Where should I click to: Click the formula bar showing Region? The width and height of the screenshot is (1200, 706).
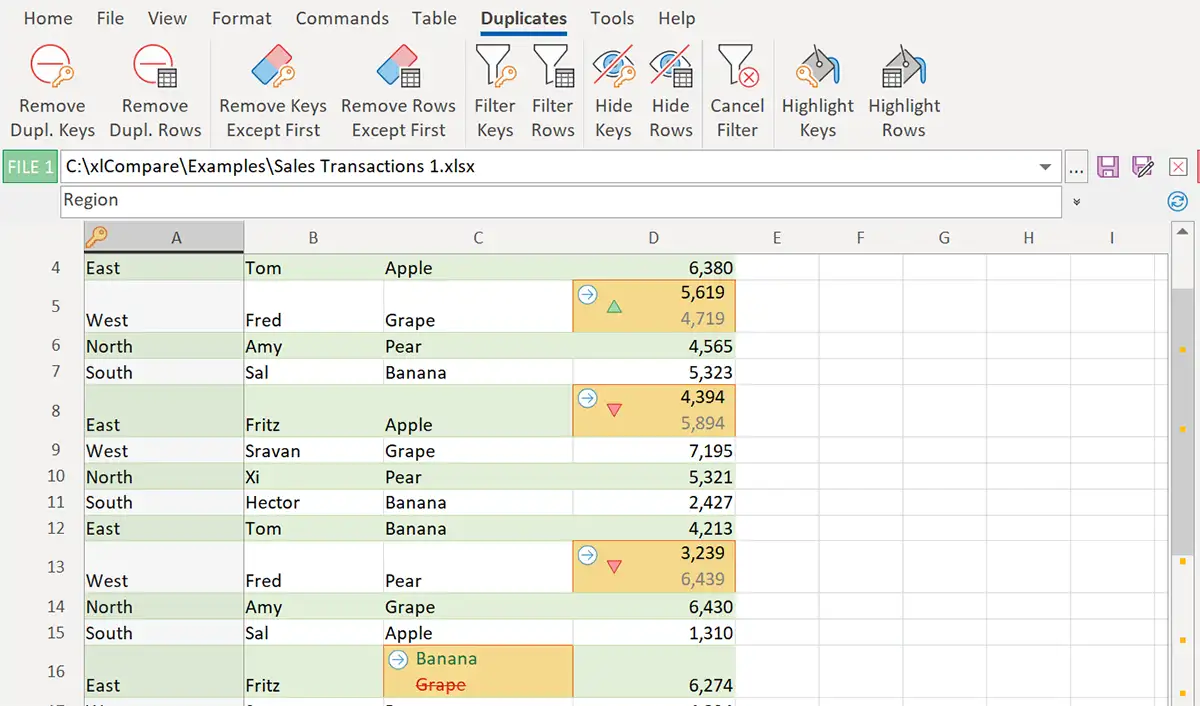tap(560, 201)
